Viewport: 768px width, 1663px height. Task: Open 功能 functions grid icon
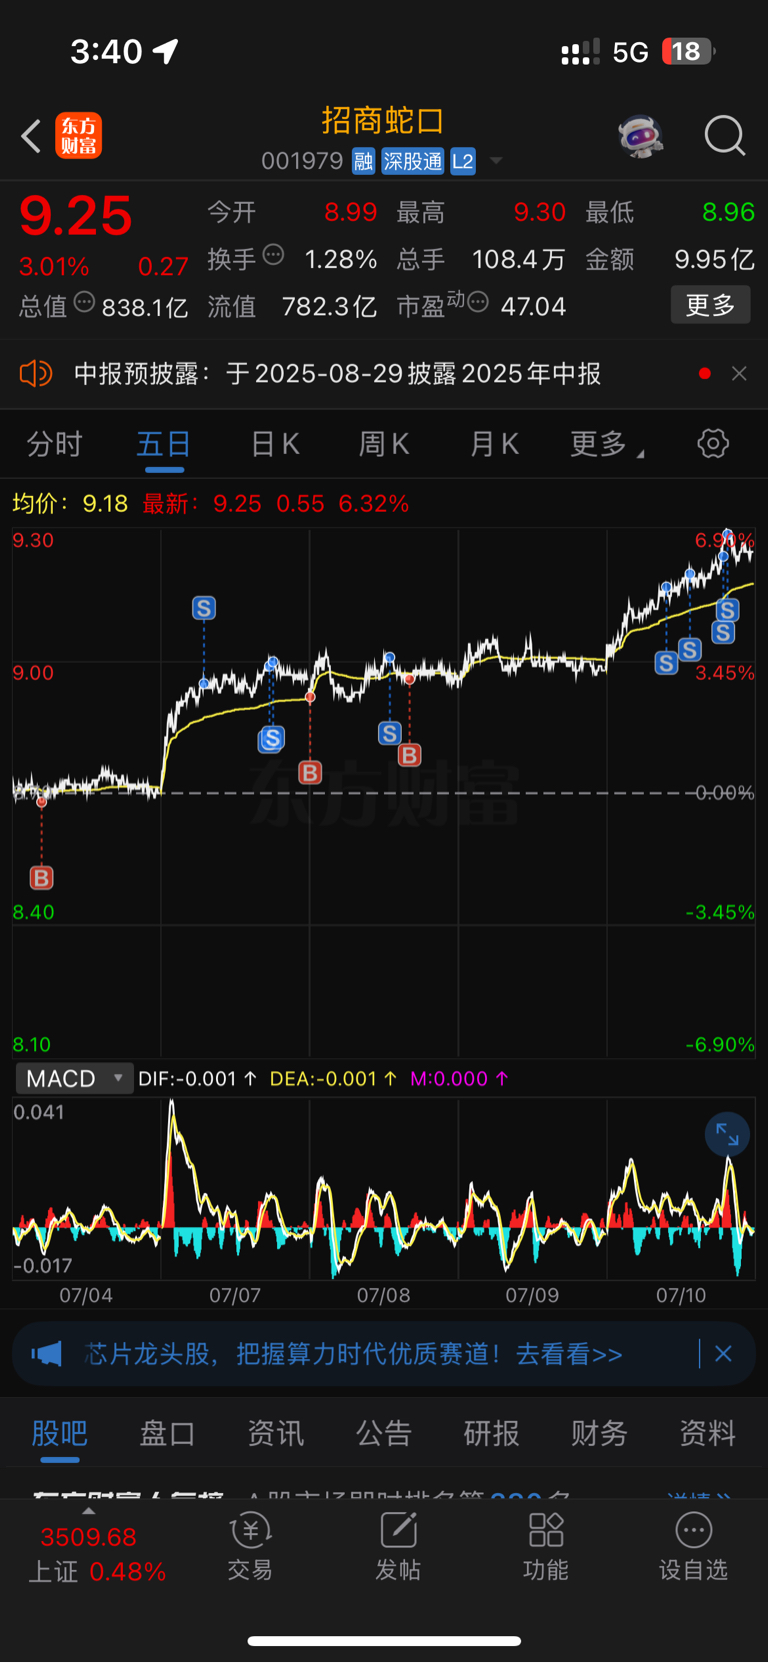[x=546, y=1547]
